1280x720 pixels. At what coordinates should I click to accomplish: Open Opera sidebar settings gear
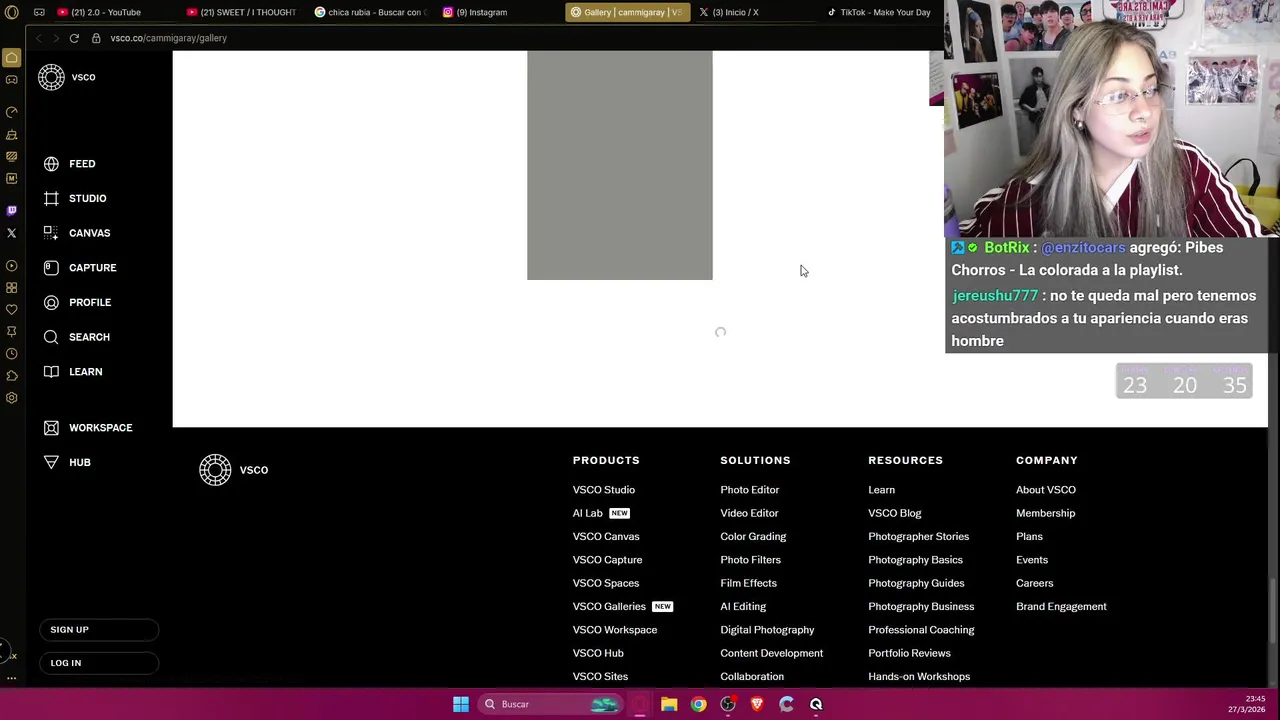(11, 398)
